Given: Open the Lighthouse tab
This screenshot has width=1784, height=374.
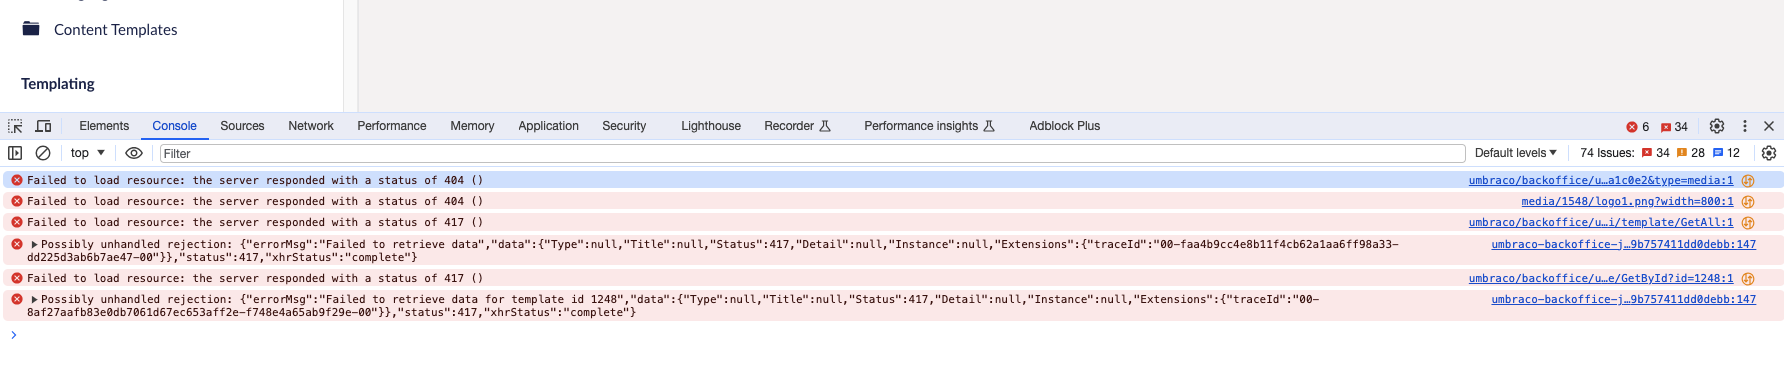Looking at the screenshot, I should (711, 126).
